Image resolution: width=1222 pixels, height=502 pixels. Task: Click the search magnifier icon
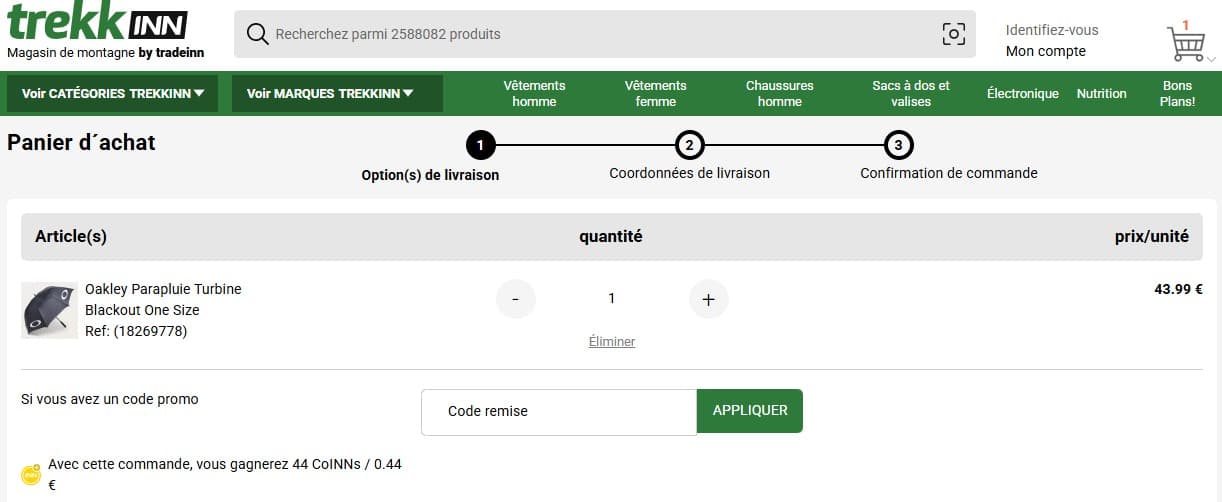click(x=257, y=34)
